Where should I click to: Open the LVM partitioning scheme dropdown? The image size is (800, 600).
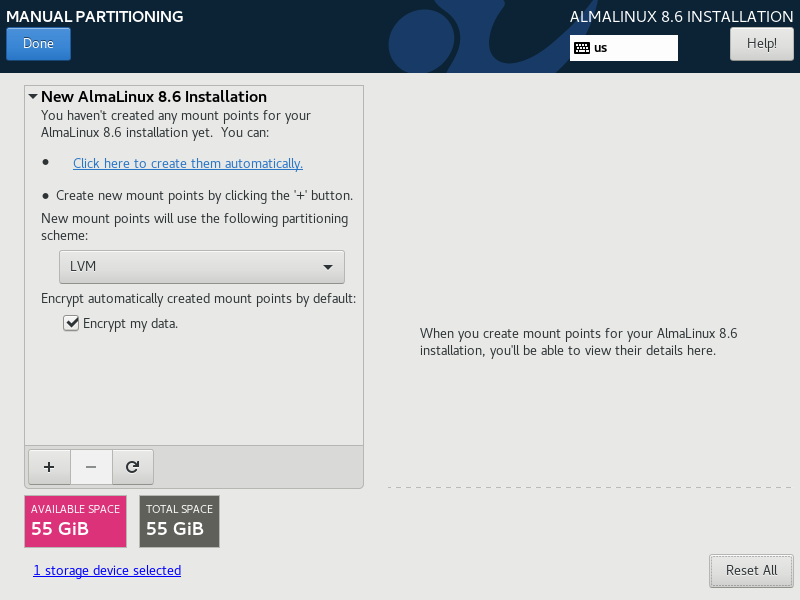click(202, 267)
